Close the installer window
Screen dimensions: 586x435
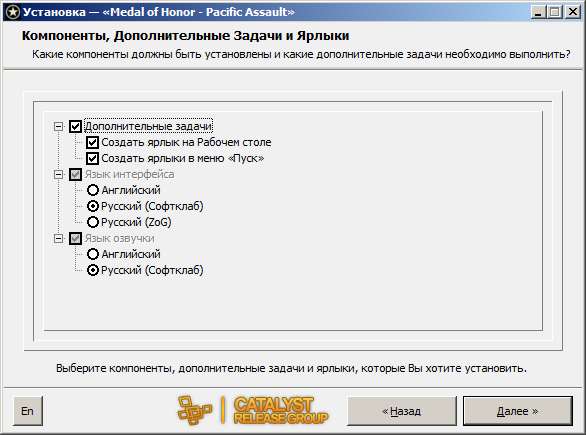click(x=573, y=12)
